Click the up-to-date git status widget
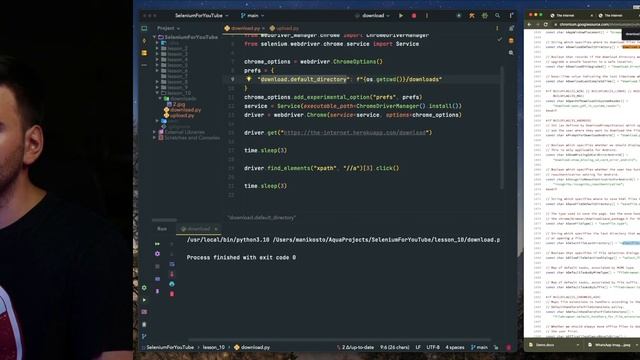The width and height of the screenshot is (640, 360). pyautogui.click(x=356, y=347)
